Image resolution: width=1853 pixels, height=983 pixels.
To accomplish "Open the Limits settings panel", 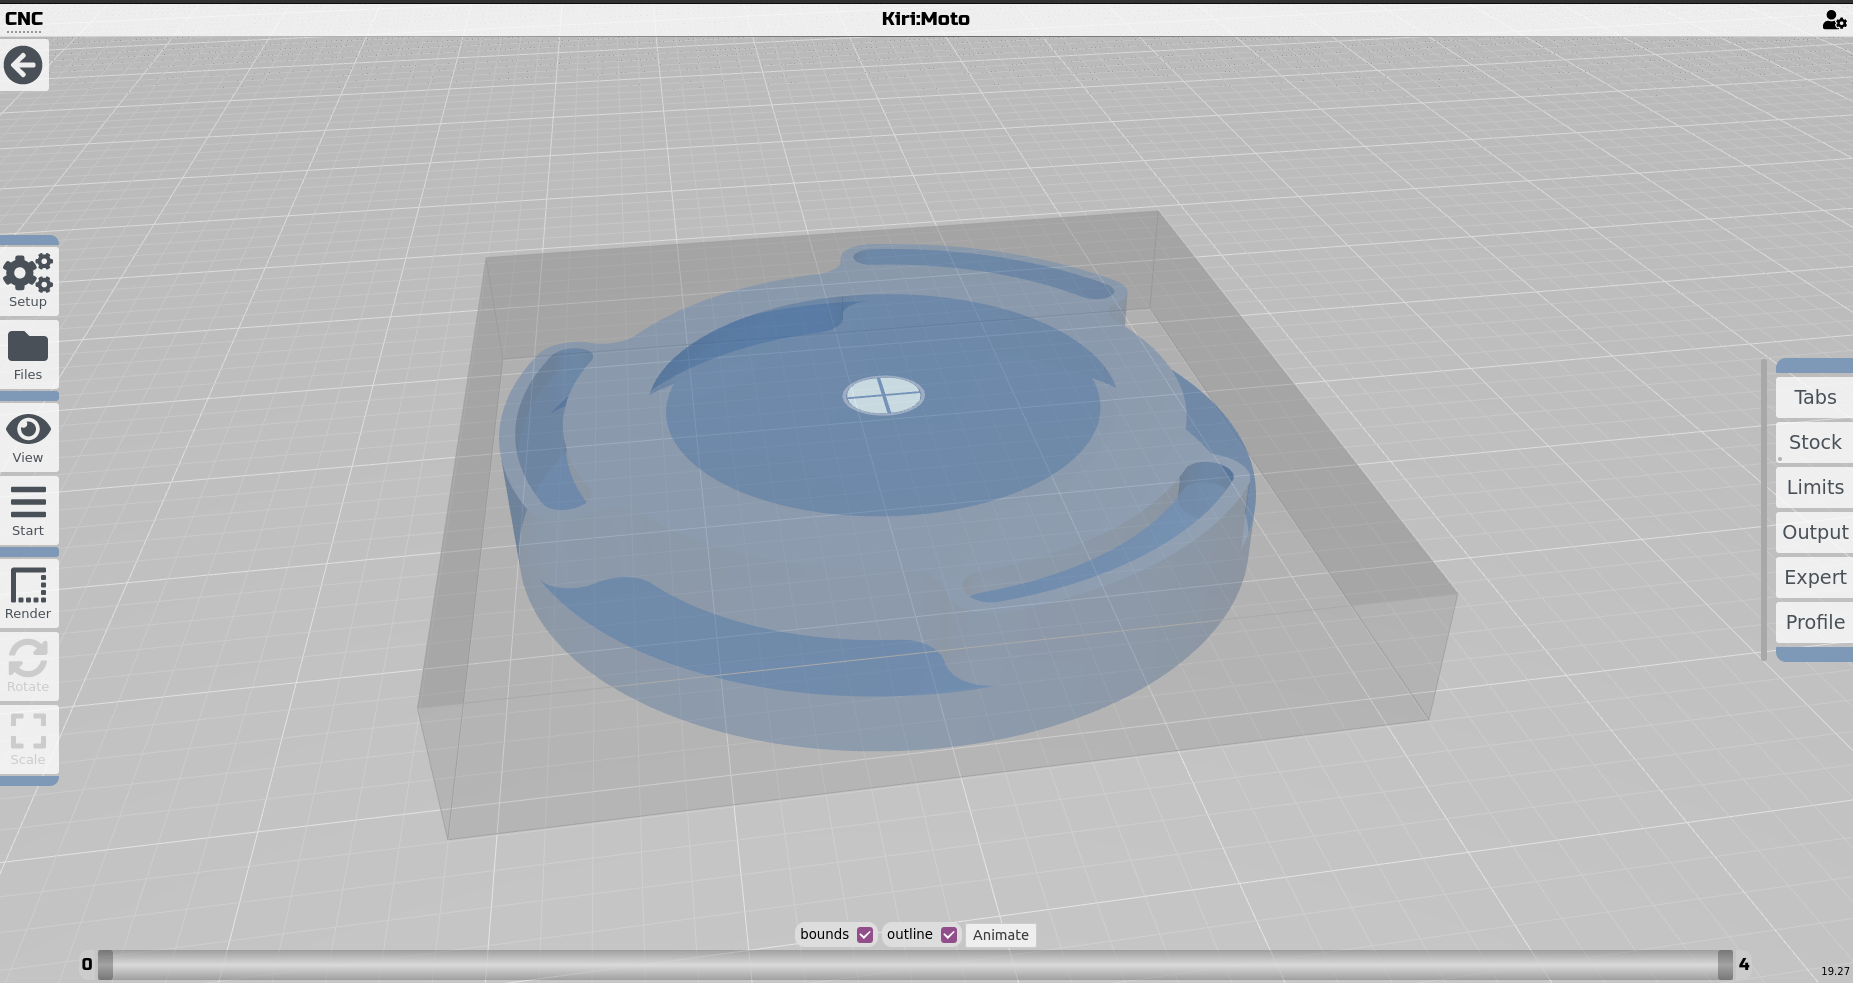I will click(1813, 487).
